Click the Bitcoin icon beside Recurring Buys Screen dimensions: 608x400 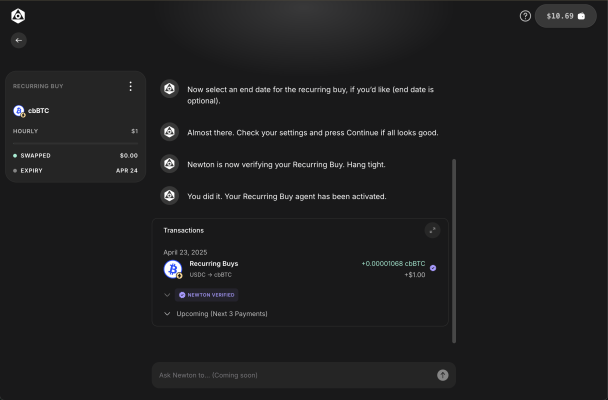173,269
